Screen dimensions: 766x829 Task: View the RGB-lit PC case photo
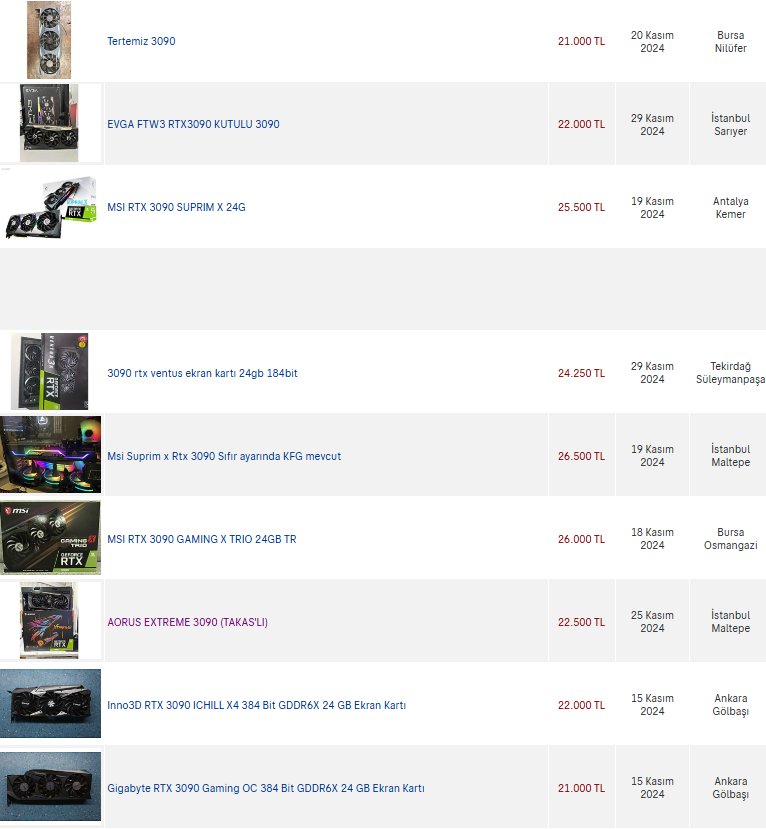[50, 455]
